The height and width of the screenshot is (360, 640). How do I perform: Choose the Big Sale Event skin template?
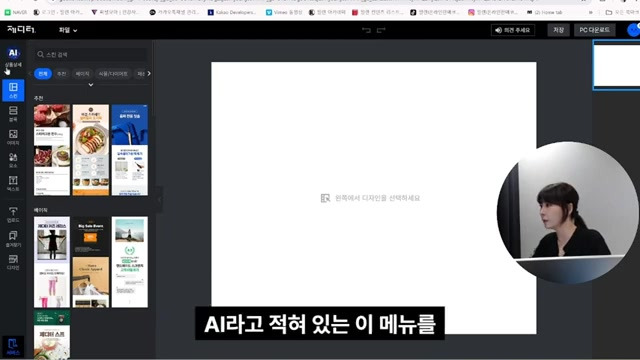pos(91,262)
